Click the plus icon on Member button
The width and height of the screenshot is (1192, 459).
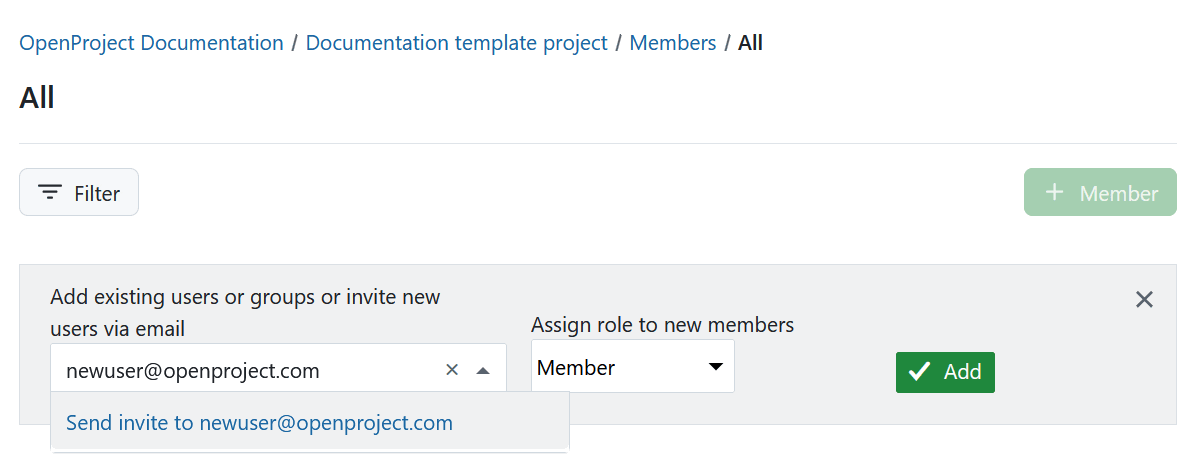pyautogui.click(x=1054, y=193)
